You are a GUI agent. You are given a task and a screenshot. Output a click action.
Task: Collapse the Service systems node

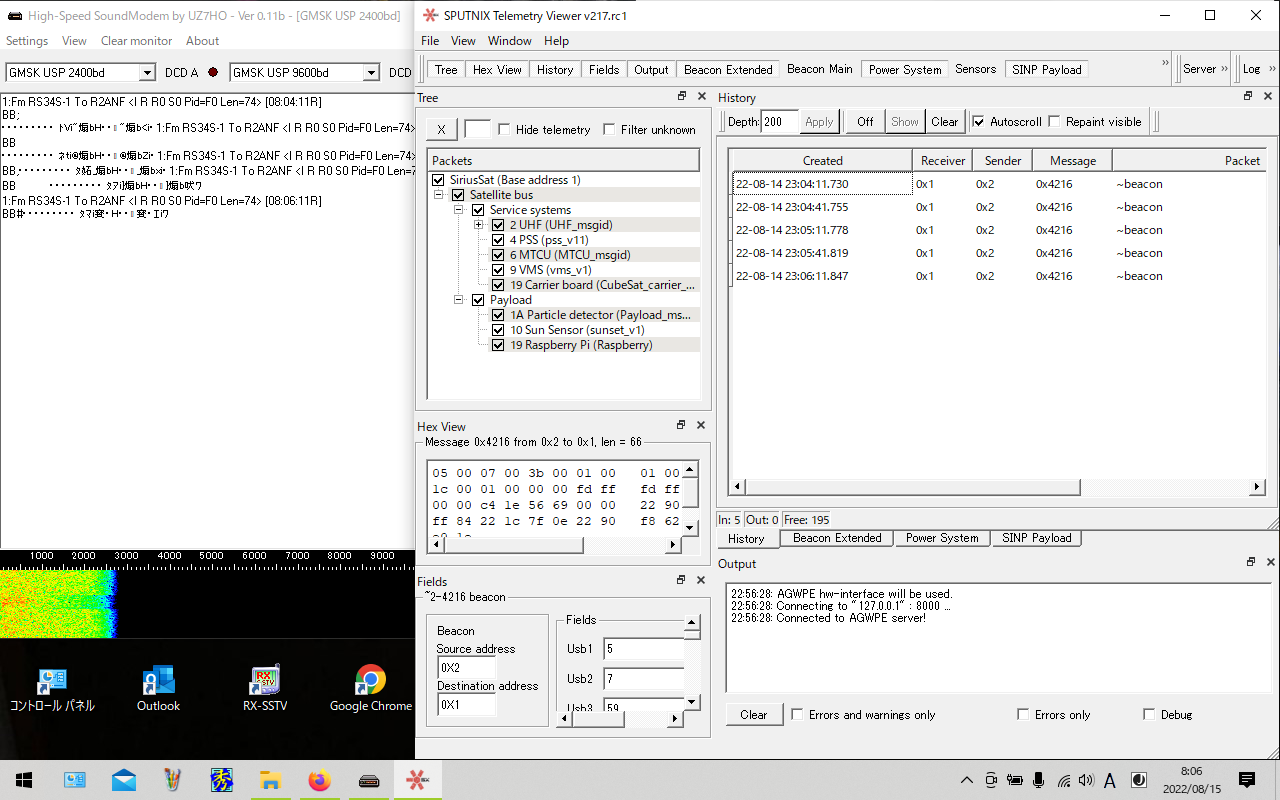[x=458, y=210]
